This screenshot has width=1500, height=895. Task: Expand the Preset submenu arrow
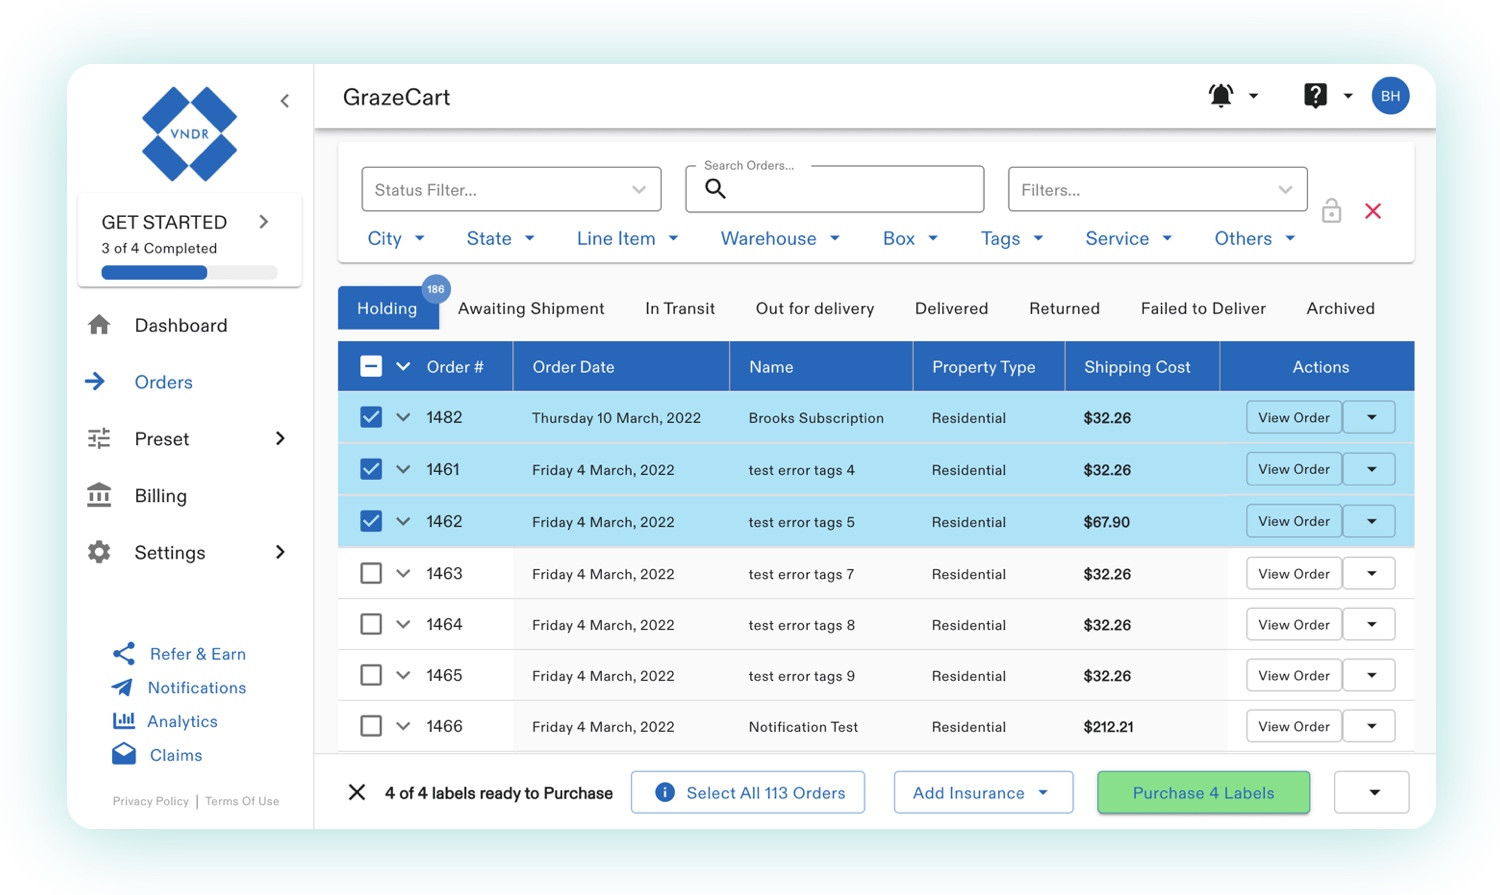(280, 438)
